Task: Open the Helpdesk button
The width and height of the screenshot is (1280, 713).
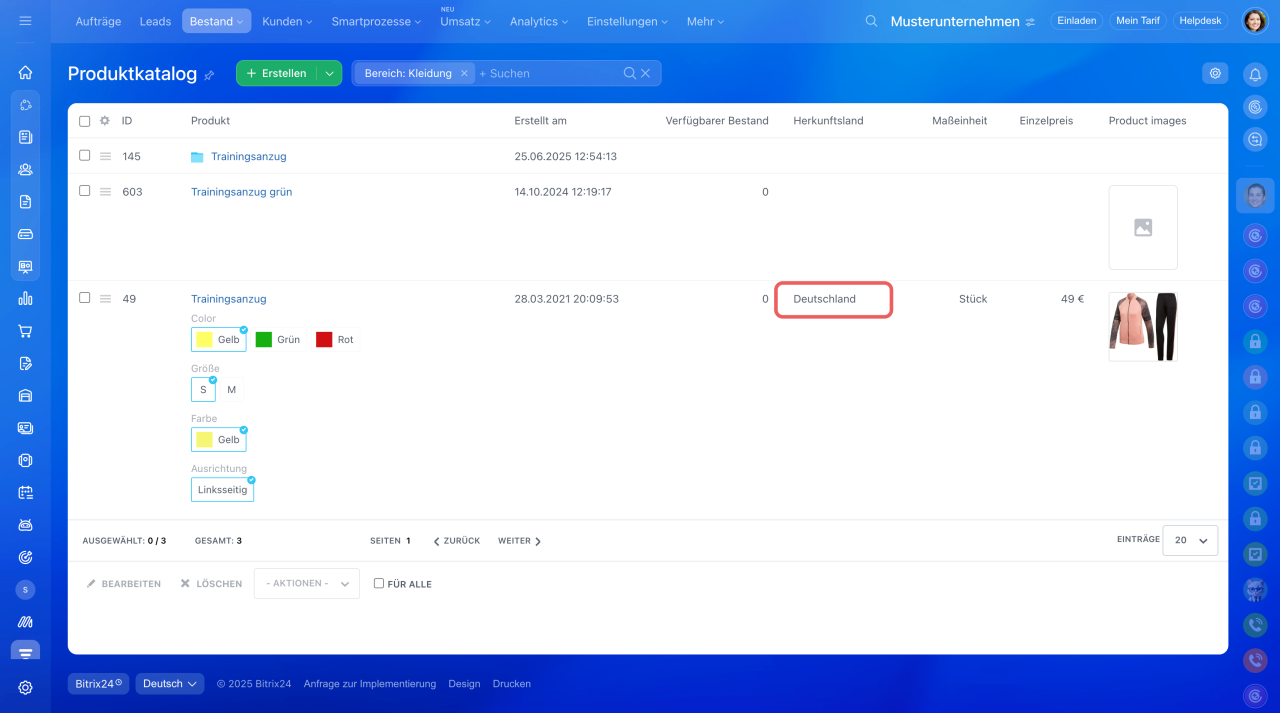Action: pos(1200,21)
